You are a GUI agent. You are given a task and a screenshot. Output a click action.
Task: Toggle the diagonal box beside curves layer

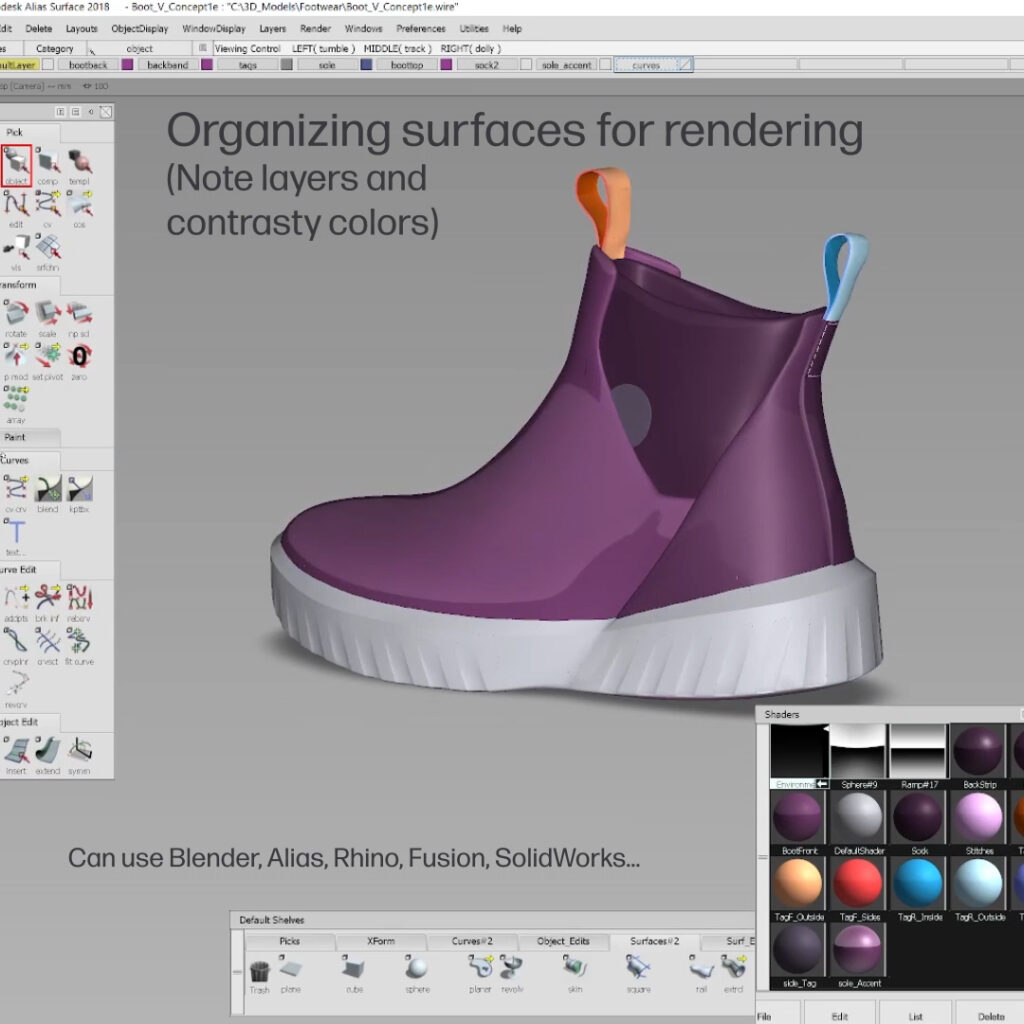[684, 65]
